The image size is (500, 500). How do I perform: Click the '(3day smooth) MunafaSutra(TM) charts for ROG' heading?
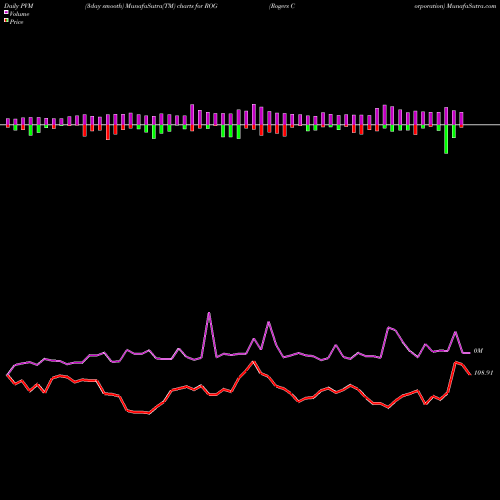pos(151,6)
